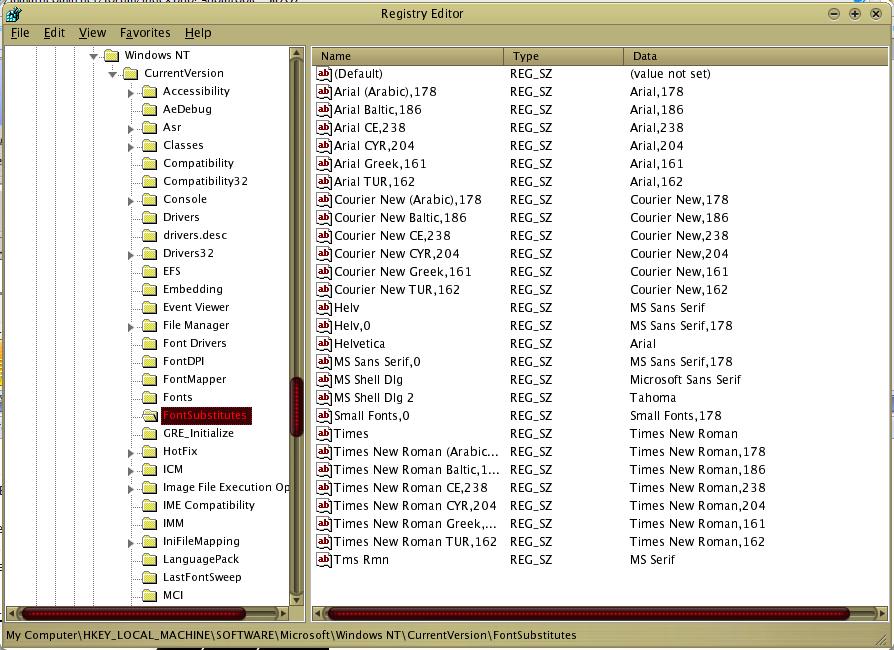Click the (Default) value string icon

pos(323,74)
